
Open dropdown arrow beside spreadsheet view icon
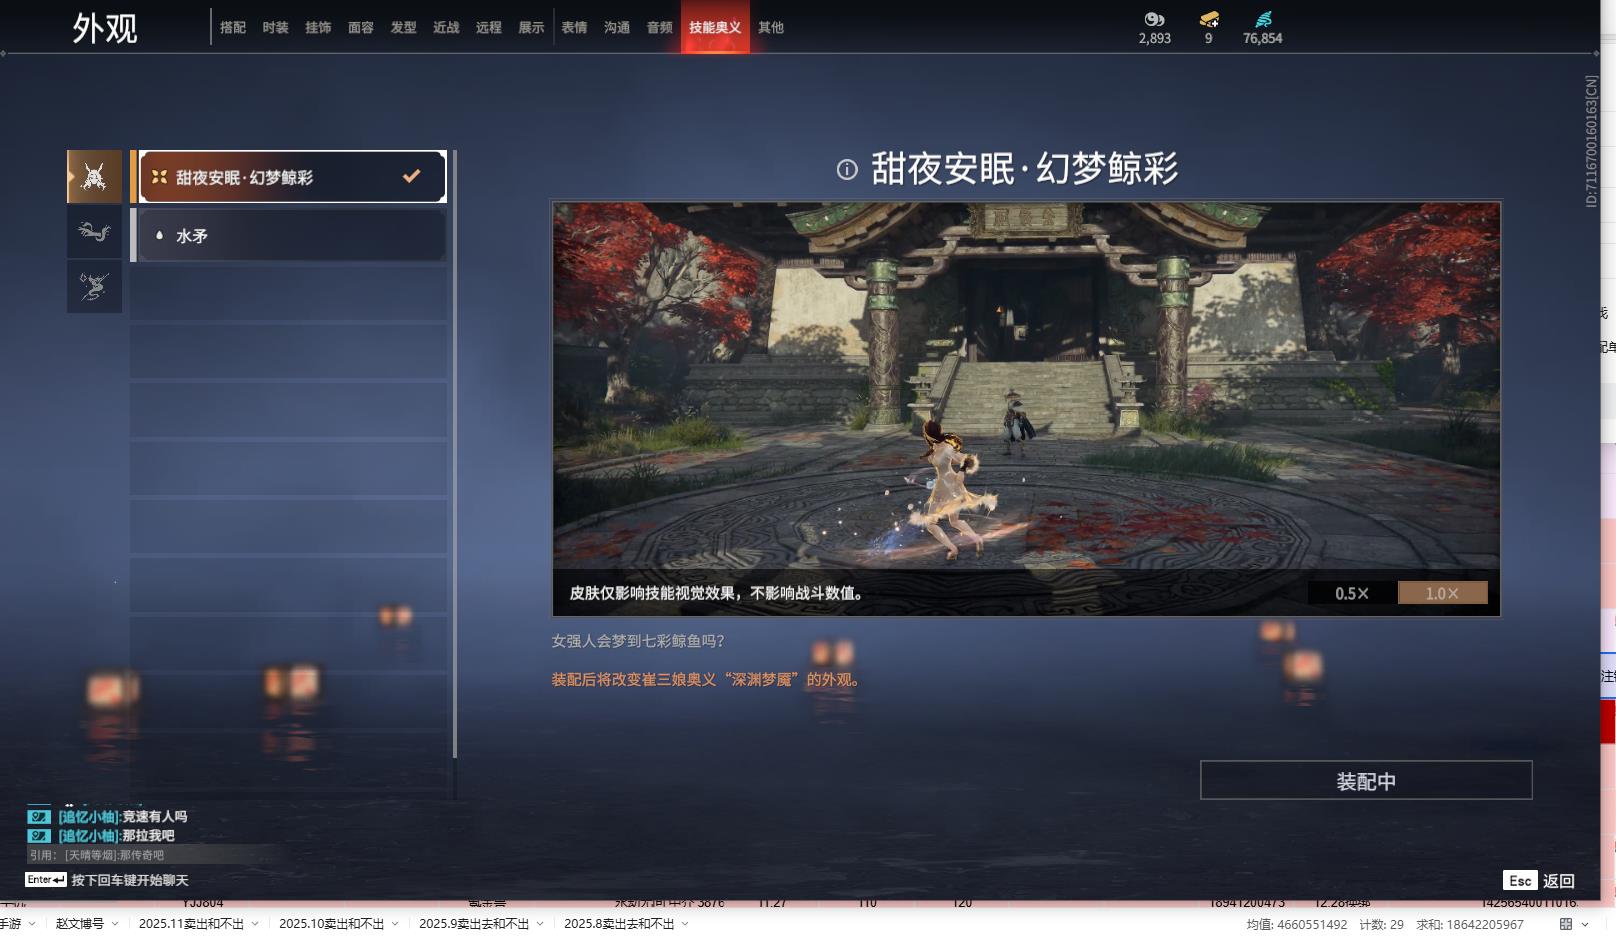coord(1585,924)
